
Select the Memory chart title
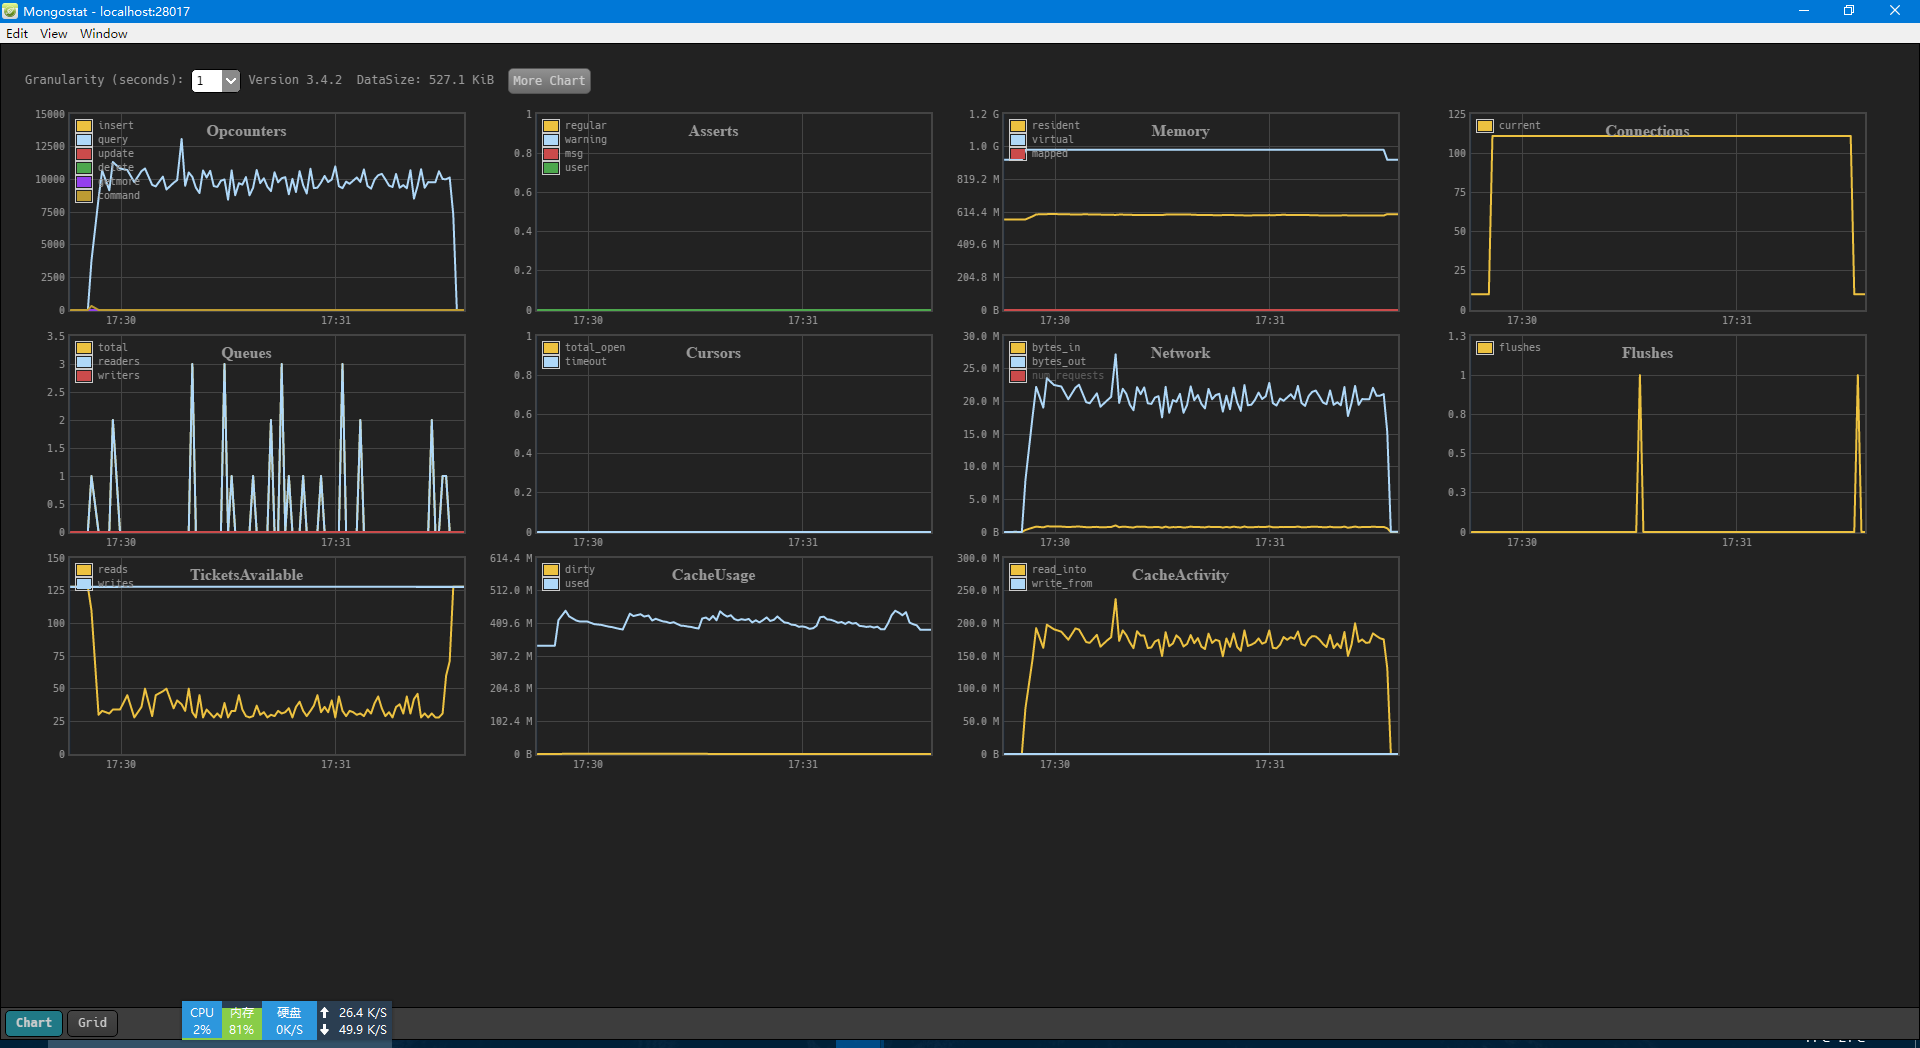click(1180, 131)
